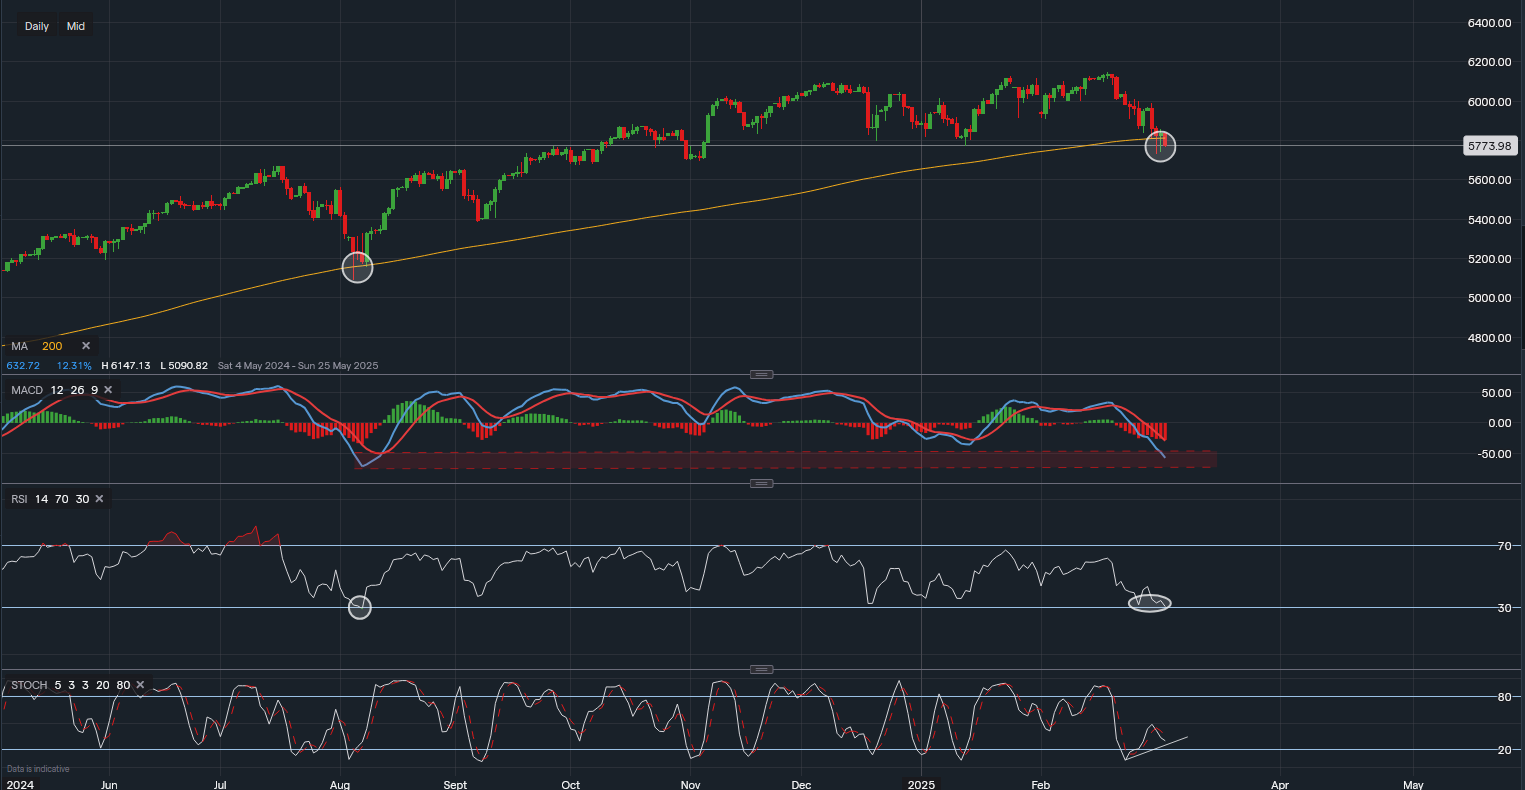The width and height of the screenshot is (1525, 790).
Task: Select the RSI ellipse marker near 30 at right
Action: [x=1150, y=603]
